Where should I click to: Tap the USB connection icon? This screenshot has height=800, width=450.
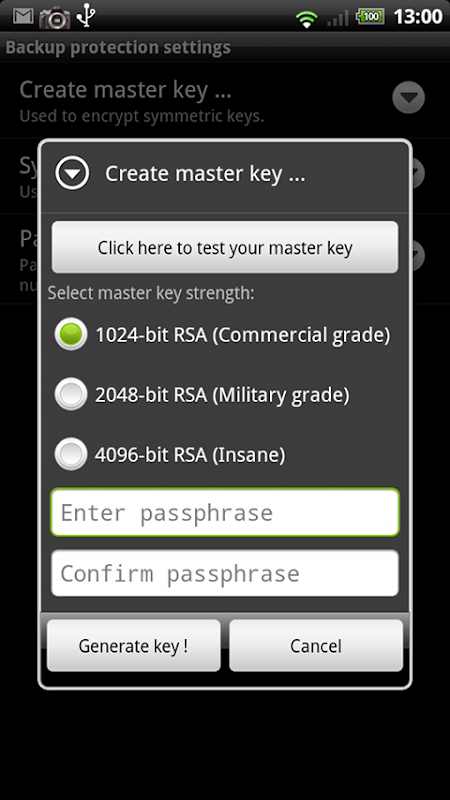(x=86, y=16)
